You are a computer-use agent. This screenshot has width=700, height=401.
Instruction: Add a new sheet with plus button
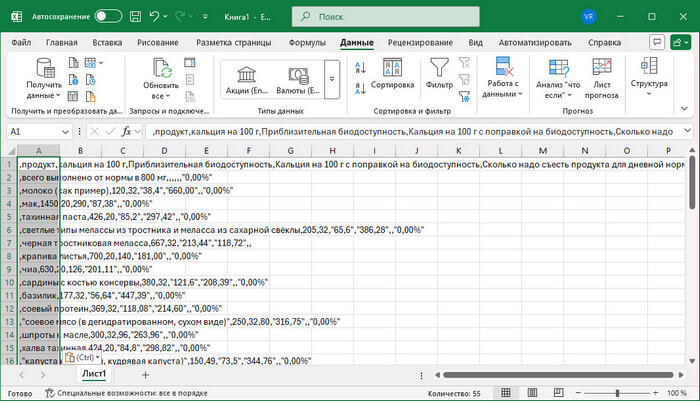click(145, 374)
